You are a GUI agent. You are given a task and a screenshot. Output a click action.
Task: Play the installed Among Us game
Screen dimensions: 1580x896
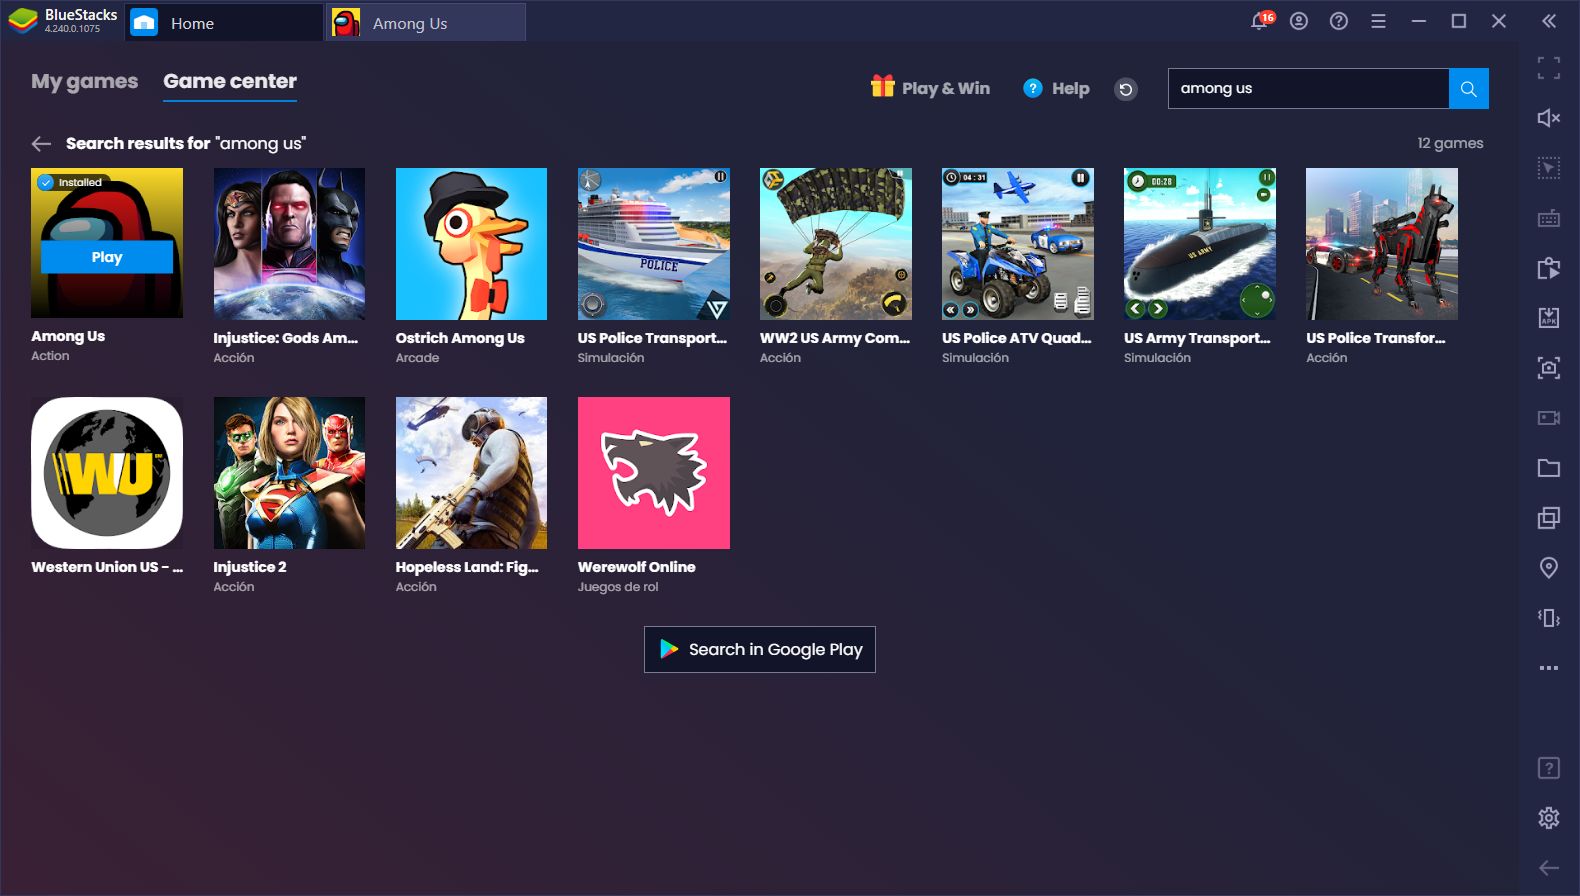107,257
